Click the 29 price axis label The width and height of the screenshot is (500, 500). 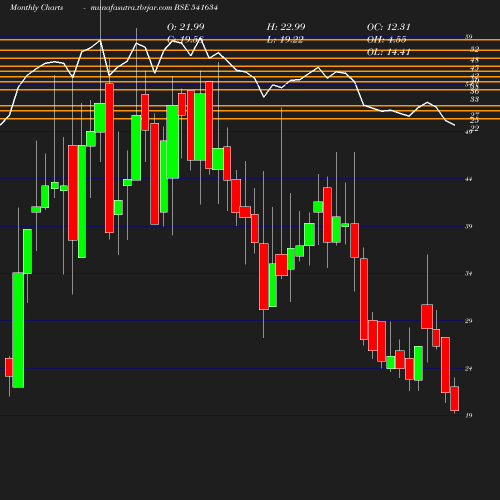pyautogui.click(x=469, y=321)
